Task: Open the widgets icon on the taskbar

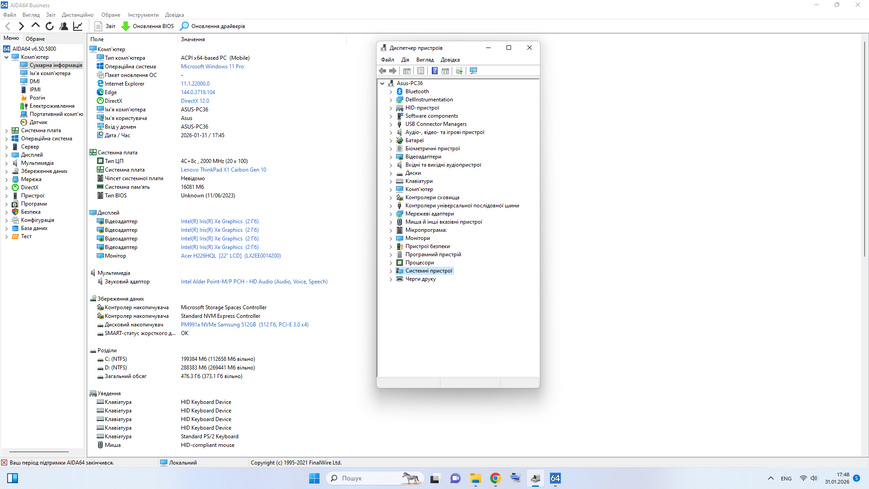Action: pos(12,478)
